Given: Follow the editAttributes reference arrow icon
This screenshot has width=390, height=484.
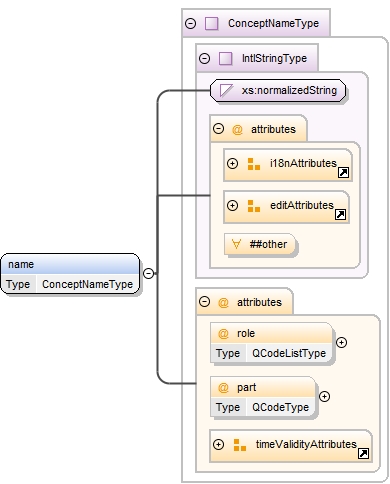Looking at the screenshot, I should (340, 214).
